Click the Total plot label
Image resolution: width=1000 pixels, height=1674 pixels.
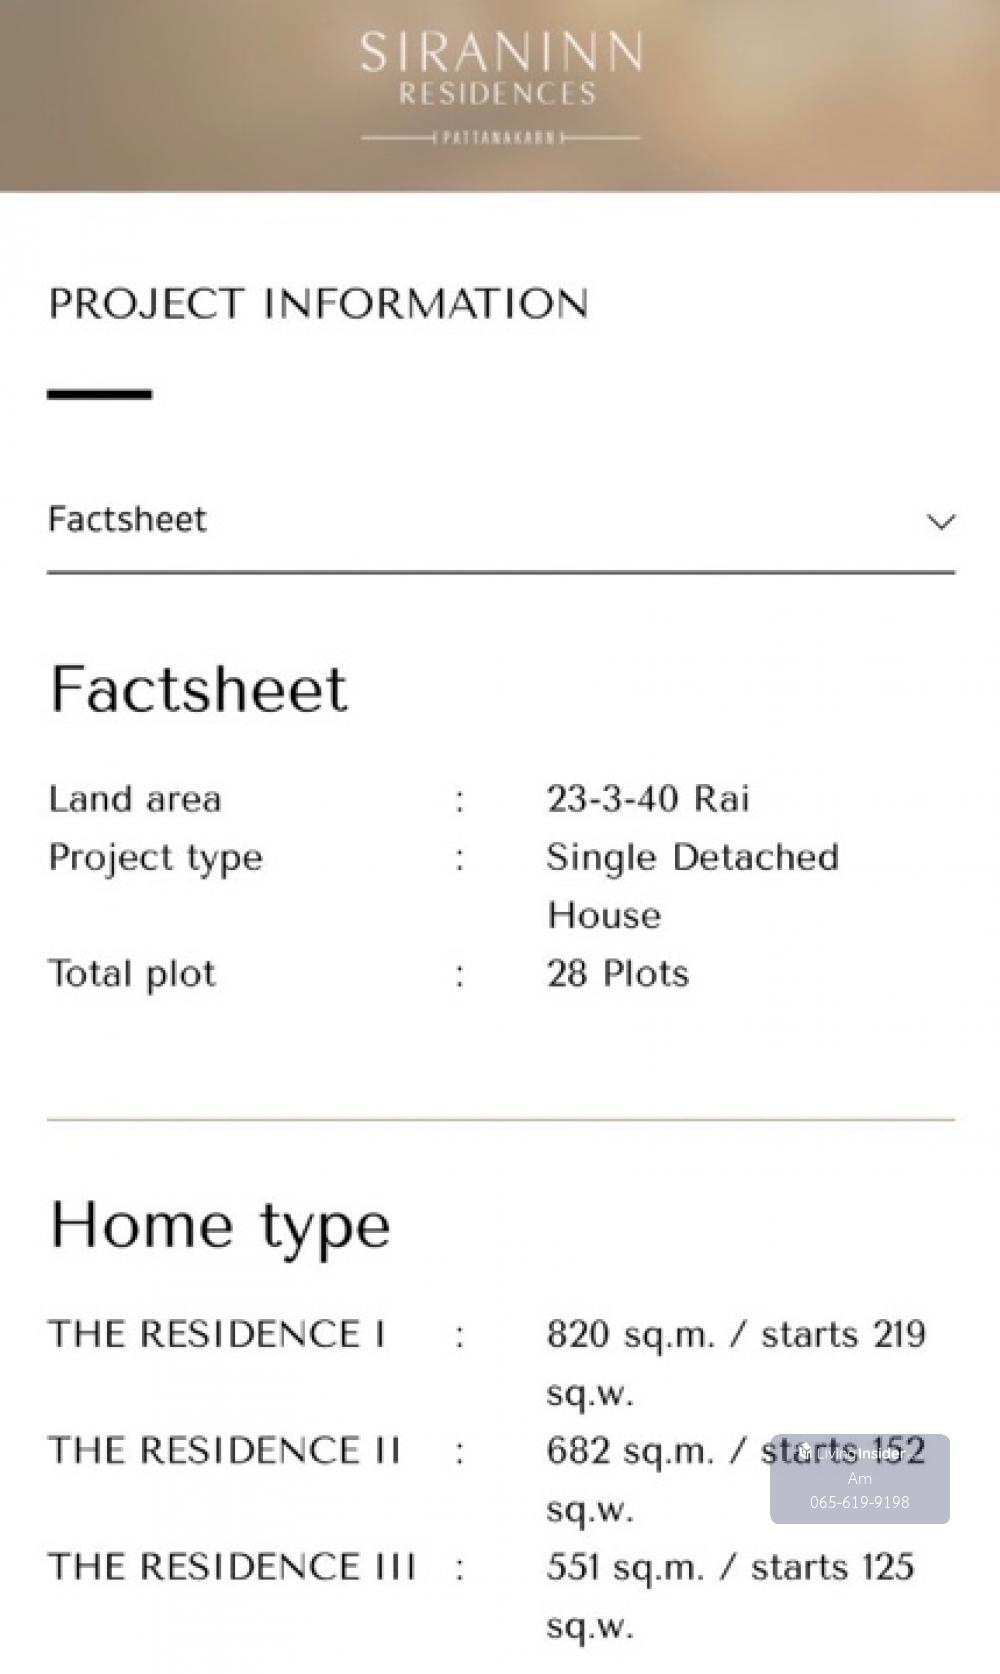point(132,974)
